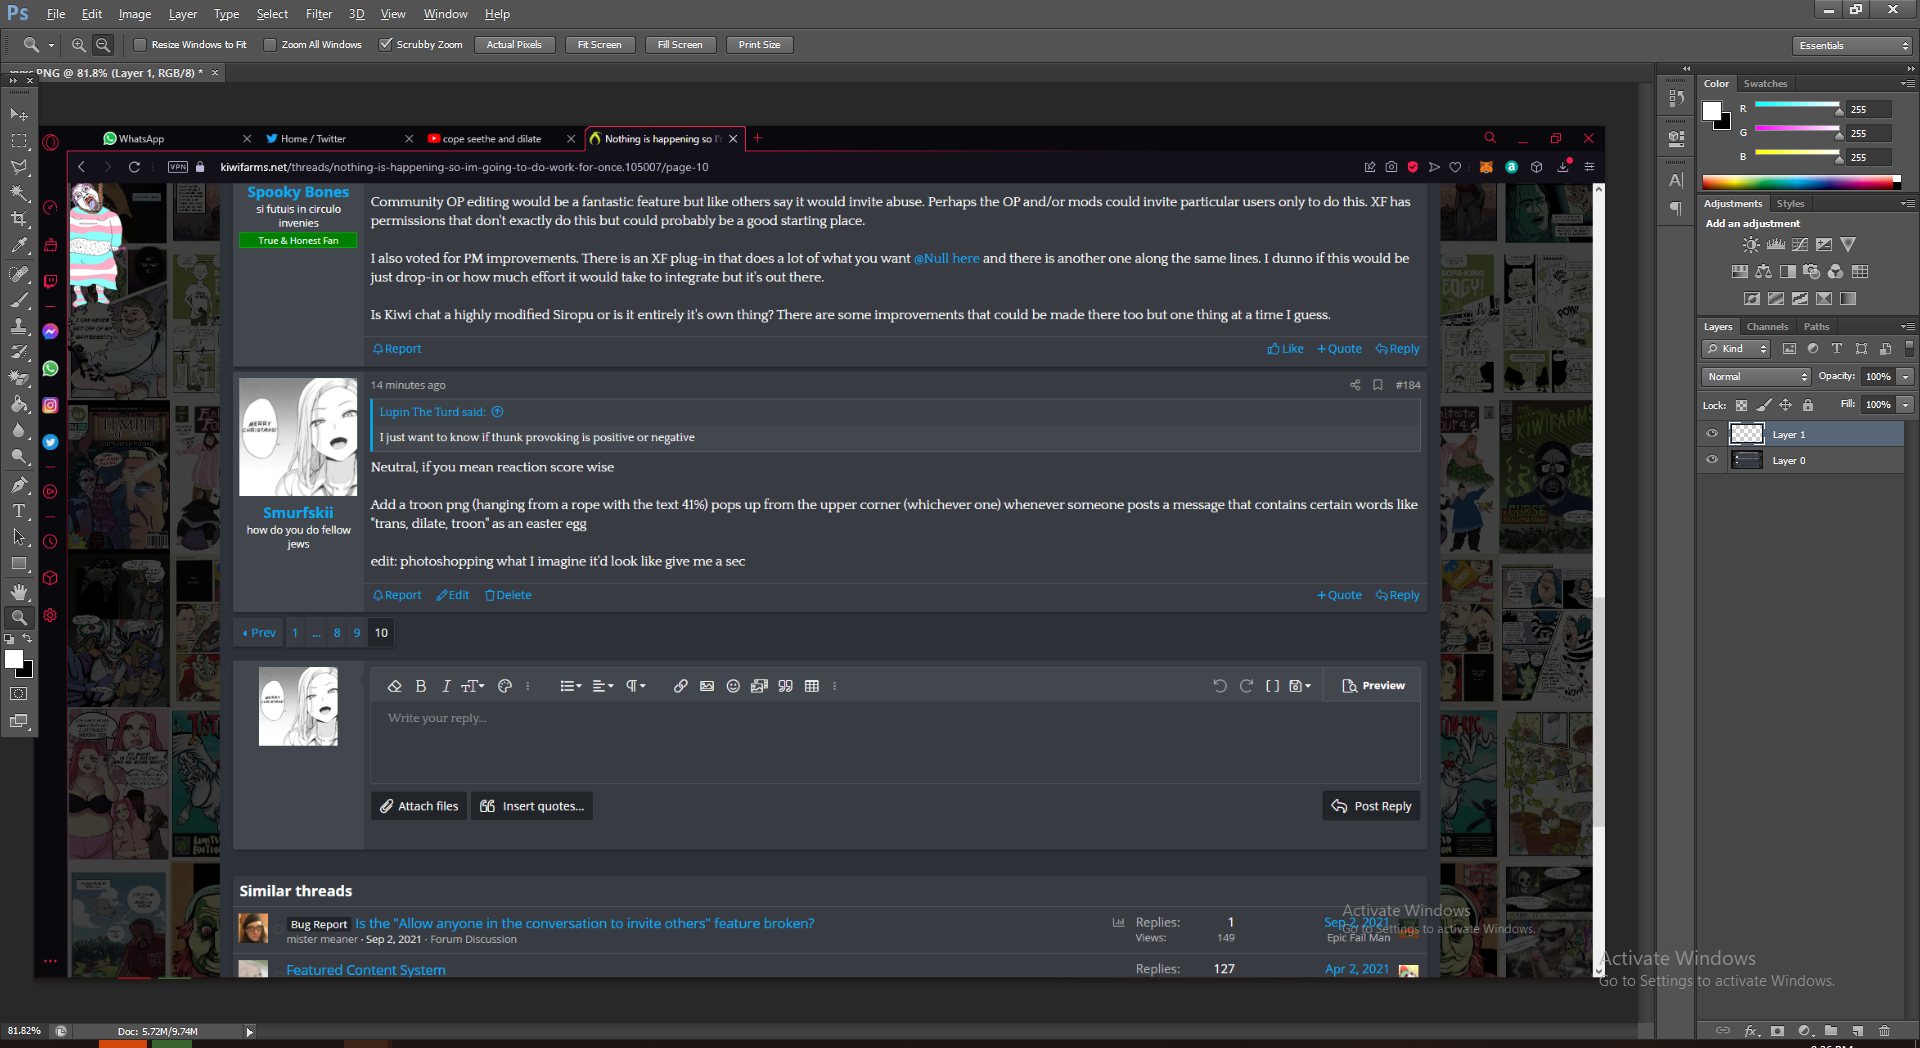Toggle the layer filter on/off switch
Image resolution: width=1920 pixels, height=1048 pixels.
1908,348
